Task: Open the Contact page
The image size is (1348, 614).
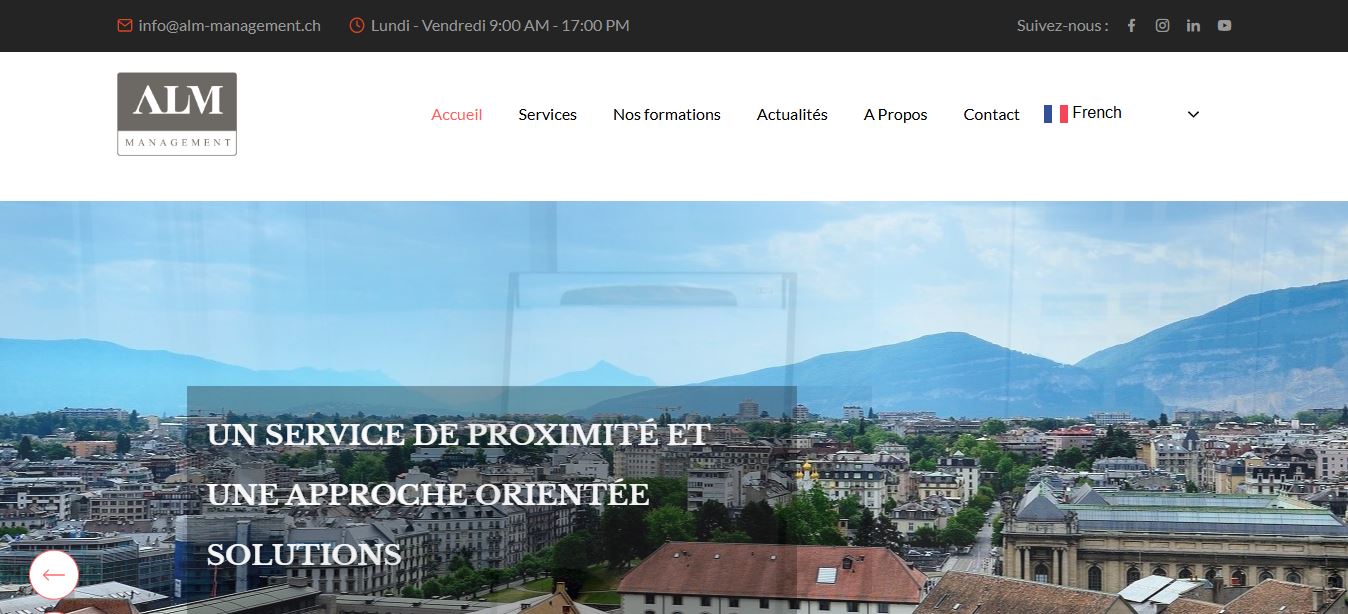Action: pyautogui.click(x=991, y=115)
